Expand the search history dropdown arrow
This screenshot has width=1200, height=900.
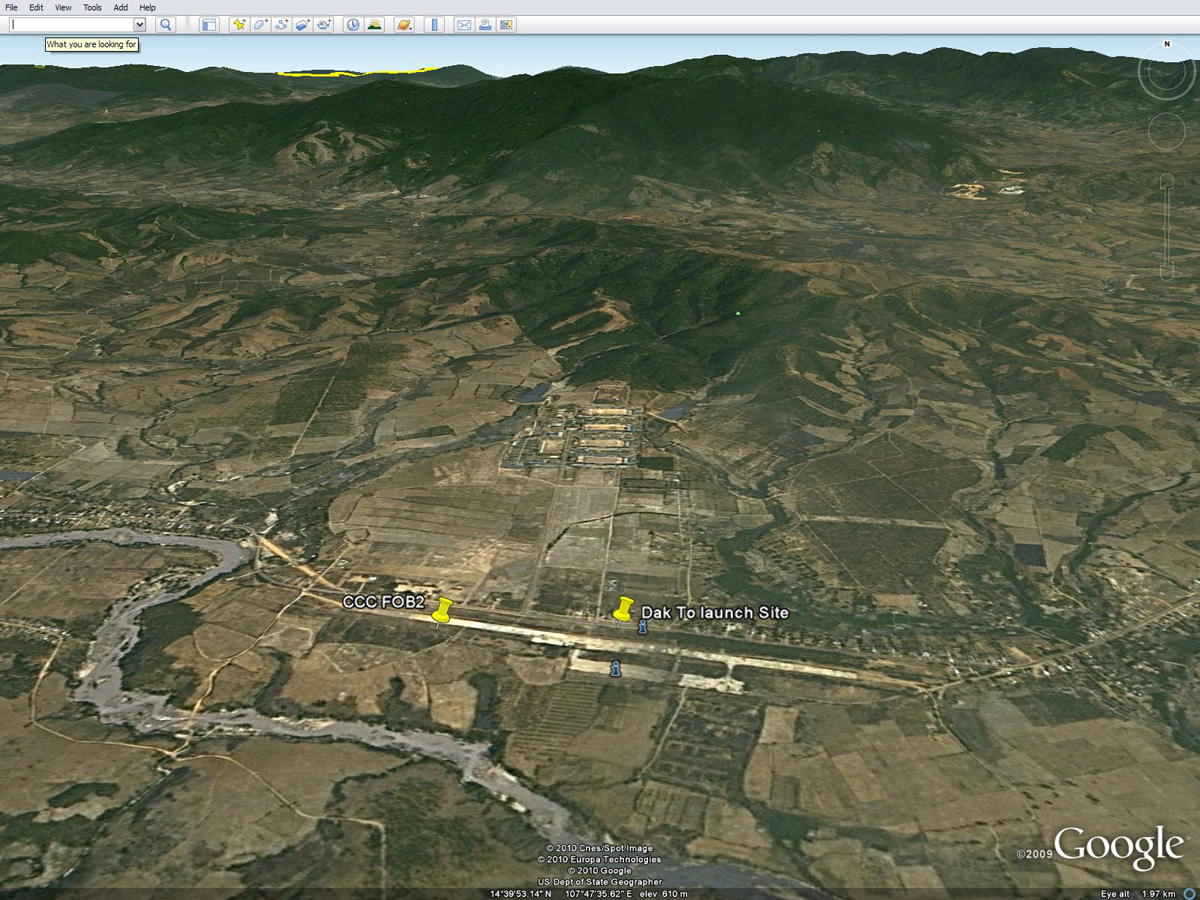(139, 24)
